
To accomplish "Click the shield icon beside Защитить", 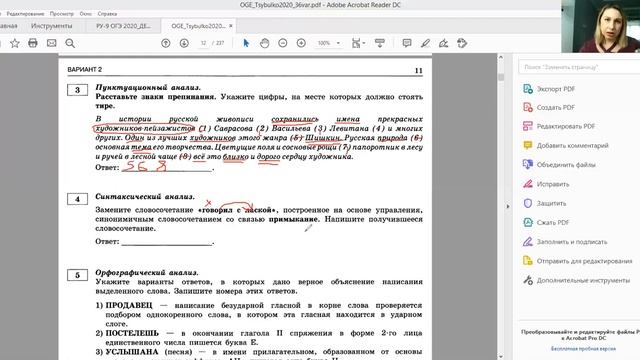I will [528, 203].
